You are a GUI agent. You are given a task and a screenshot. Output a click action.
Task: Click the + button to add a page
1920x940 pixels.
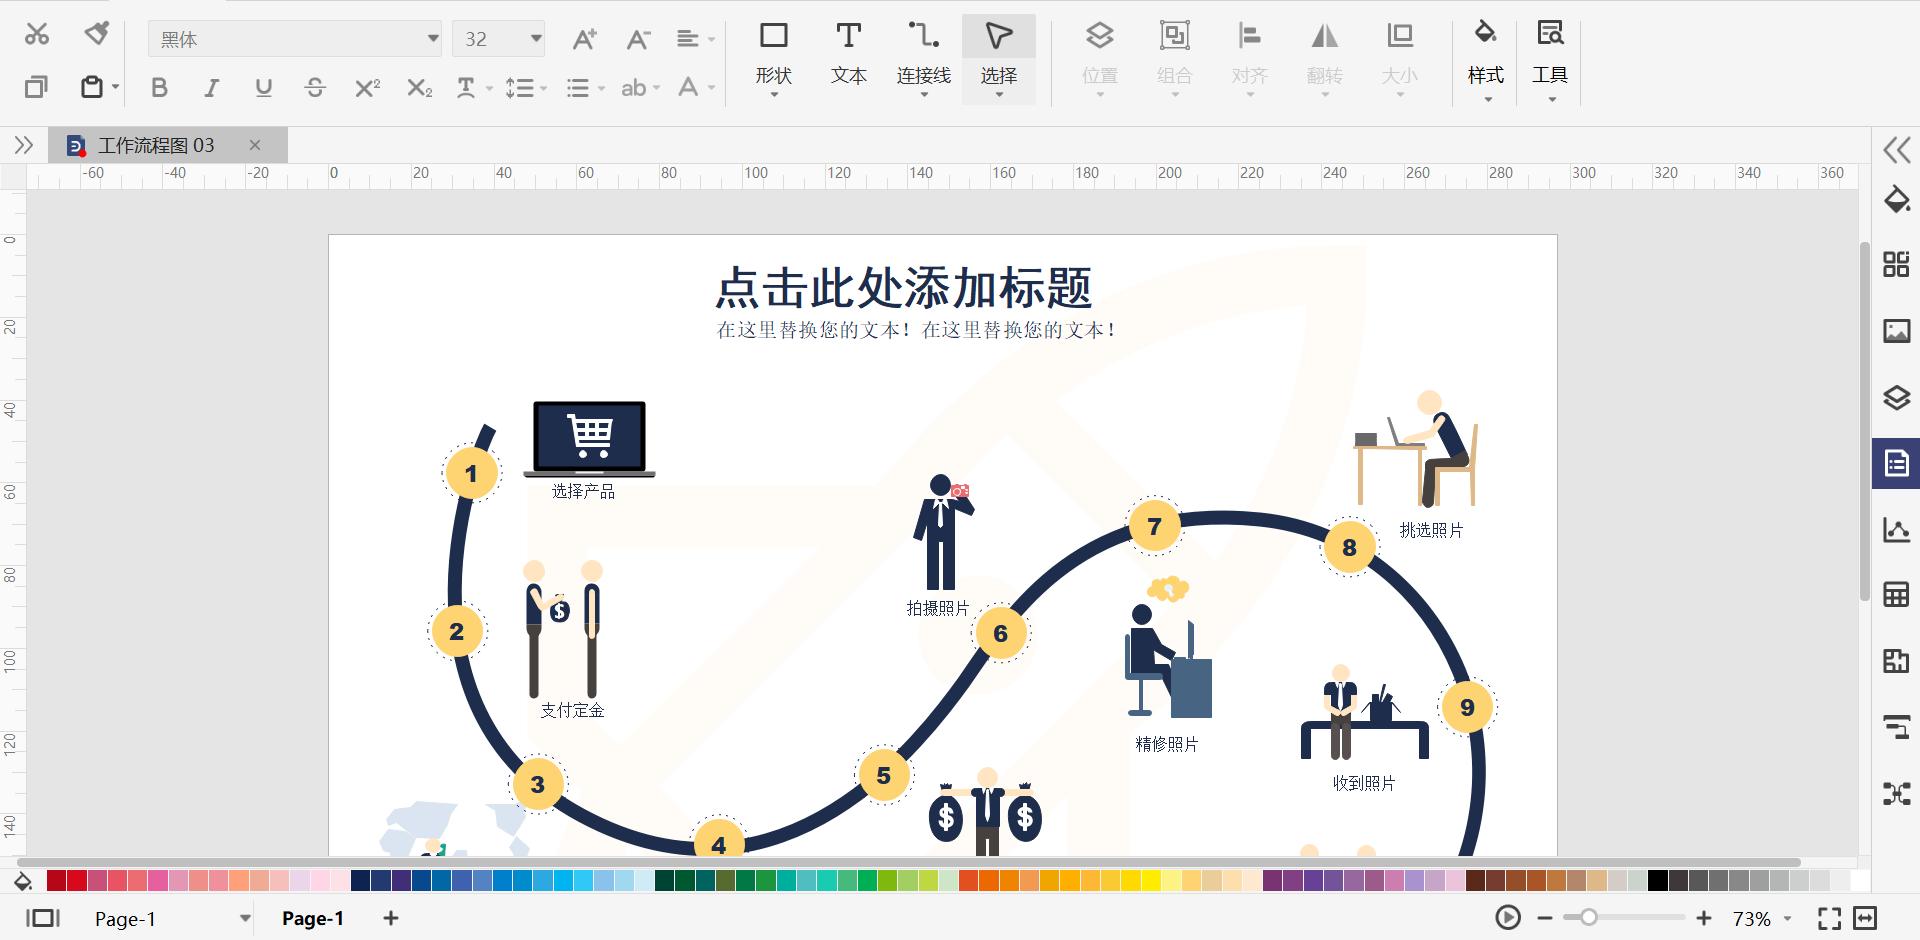[x=390, y=918]
